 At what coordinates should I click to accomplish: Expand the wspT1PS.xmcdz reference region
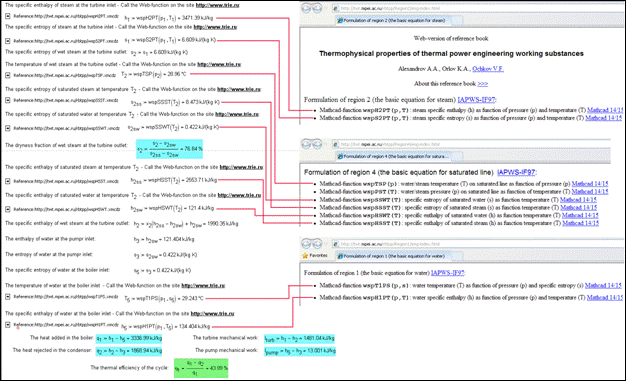[x=8, y=297]
